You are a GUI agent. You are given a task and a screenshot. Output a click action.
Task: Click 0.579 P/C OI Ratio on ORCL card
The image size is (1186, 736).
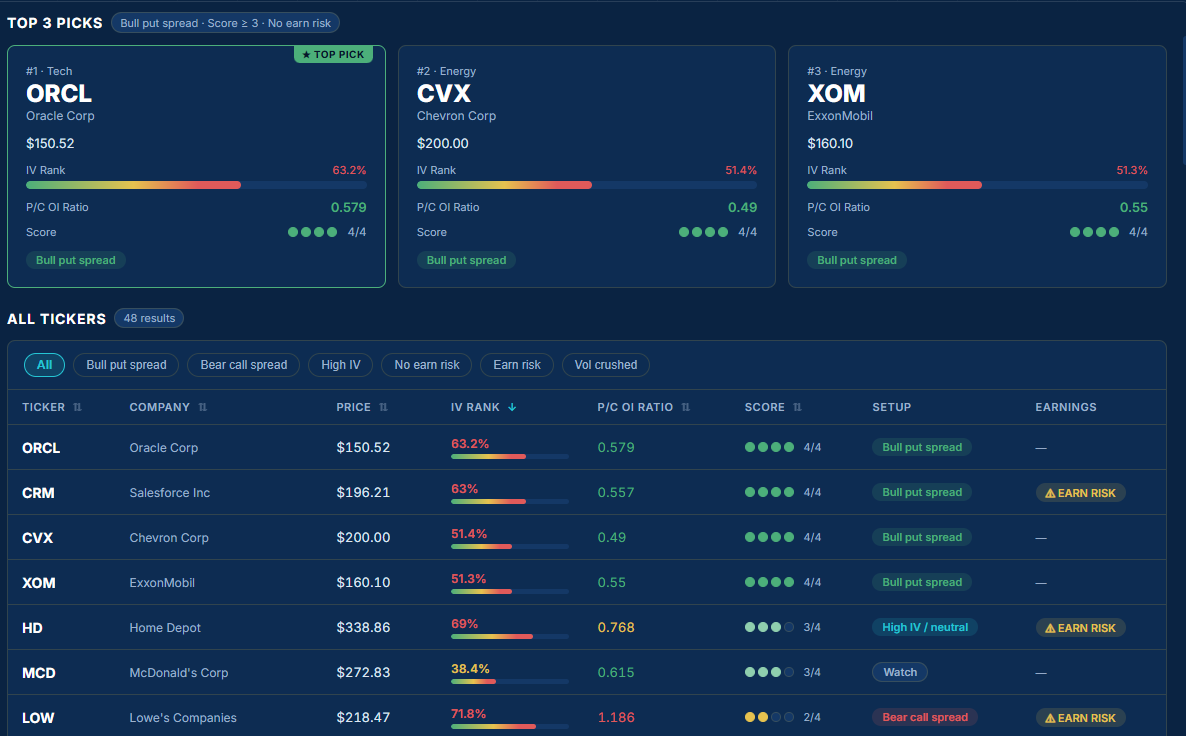(x=349, y=207)
